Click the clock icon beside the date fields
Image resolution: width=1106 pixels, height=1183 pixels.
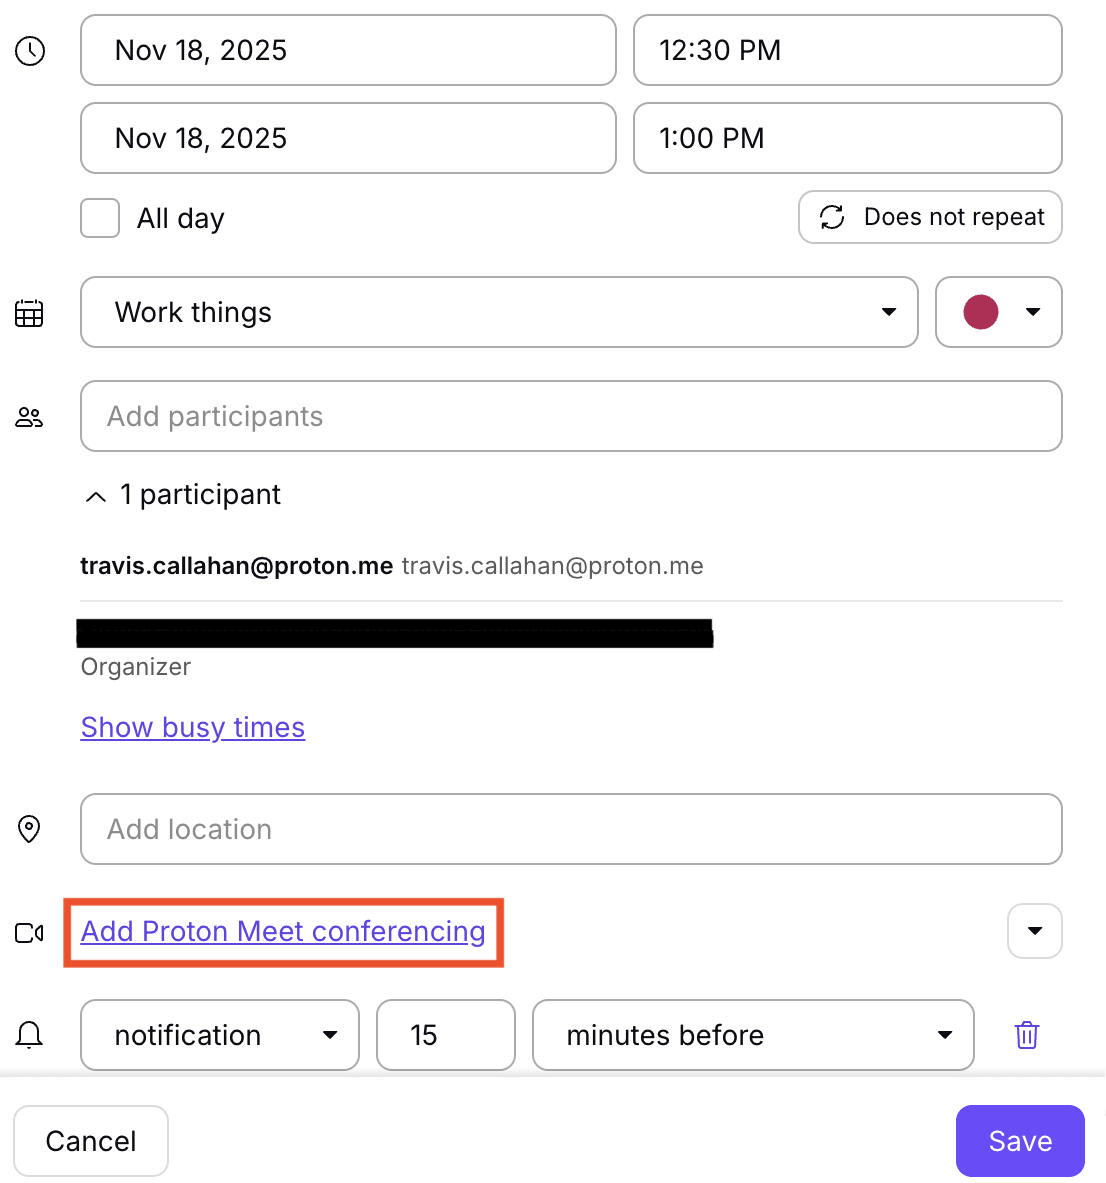click(30, 51)
